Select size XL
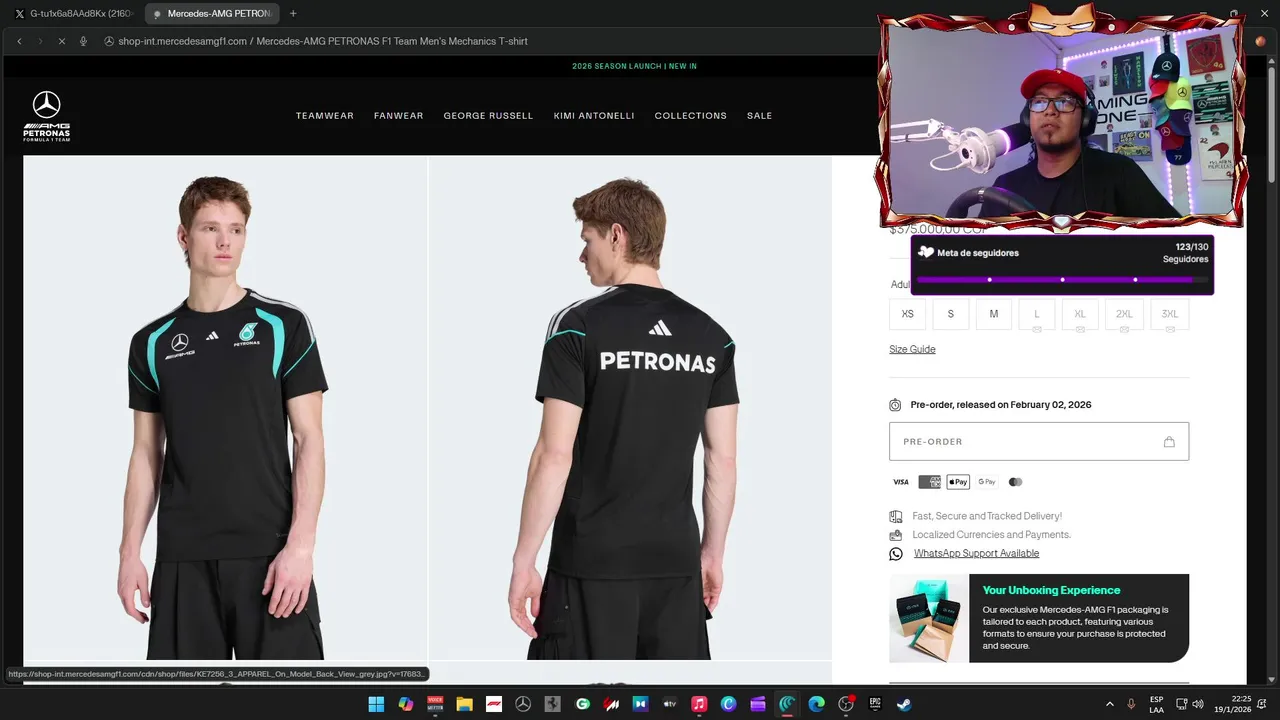Screen dimensions: 1280x720 click(x=1080, y=314)
